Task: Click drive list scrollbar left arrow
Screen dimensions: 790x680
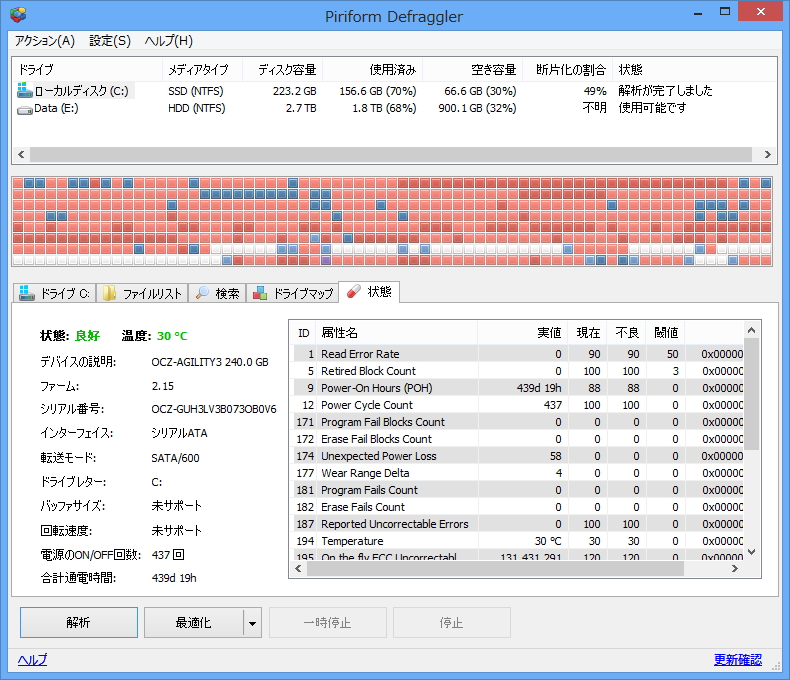Action: coord(21,155)
